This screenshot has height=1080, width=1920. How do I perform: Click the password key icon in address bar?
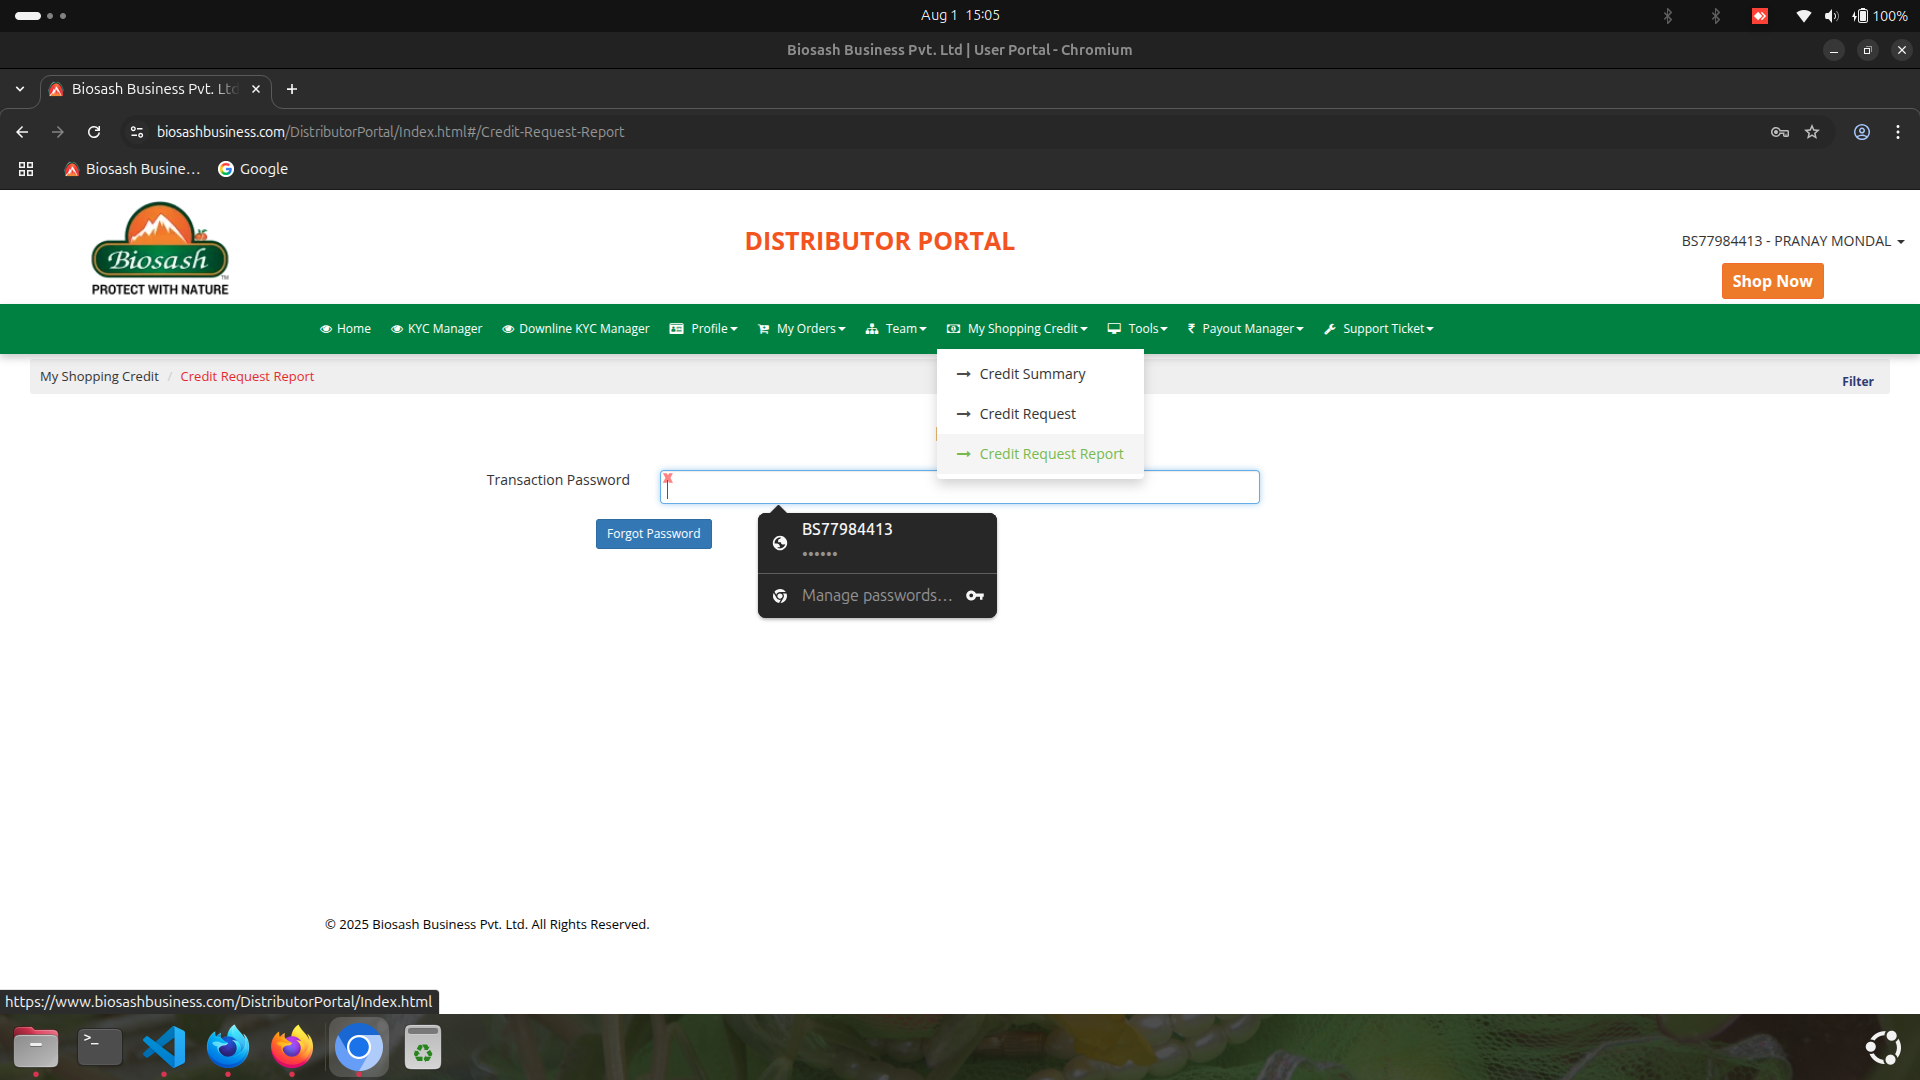pyautogui.click(x=1779, y=132)
